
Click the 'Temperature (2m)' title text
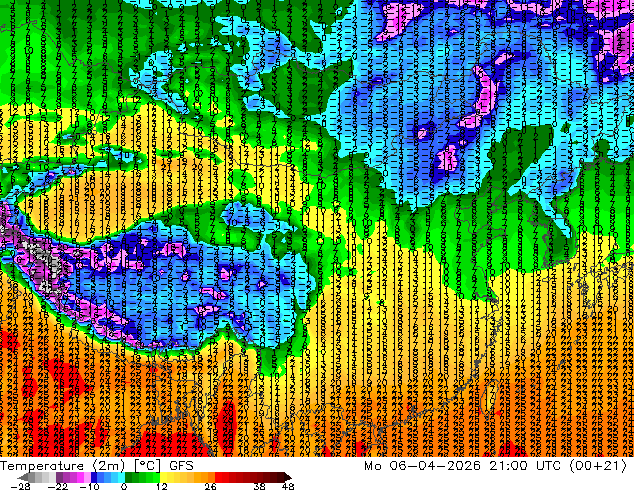(62, 466)
